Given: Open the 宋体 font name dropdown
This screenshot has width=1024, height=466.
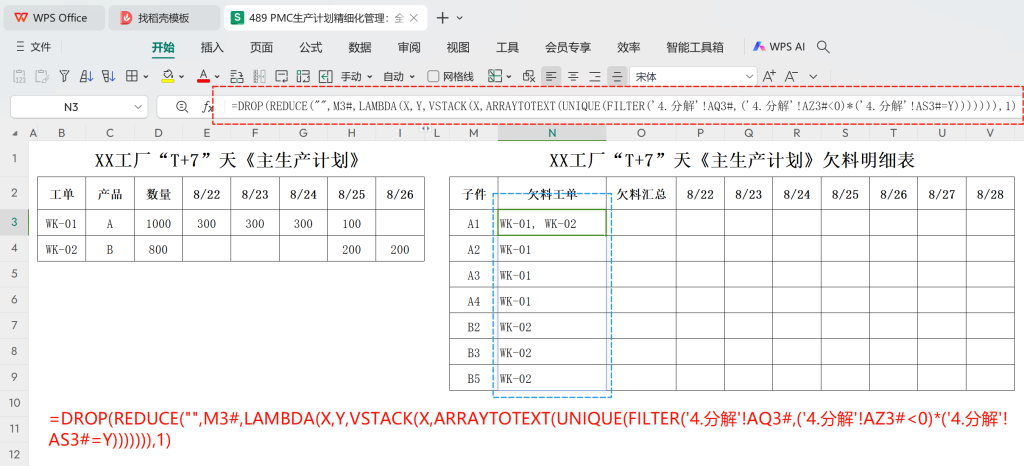Looking at the screenshot, I should [x=750, y=76].
